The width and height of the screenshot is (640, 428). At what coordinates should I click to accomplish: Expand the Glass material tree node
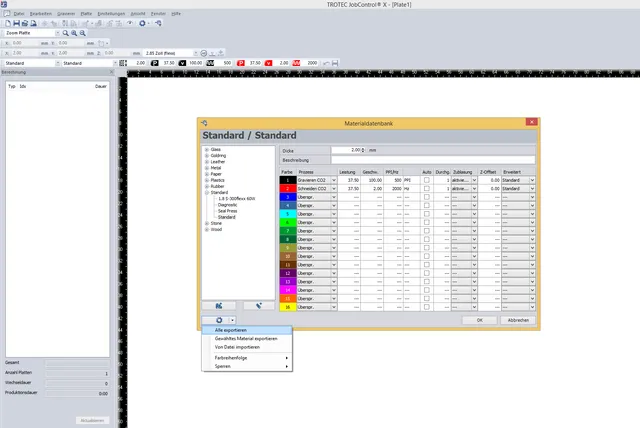[206, 149]
